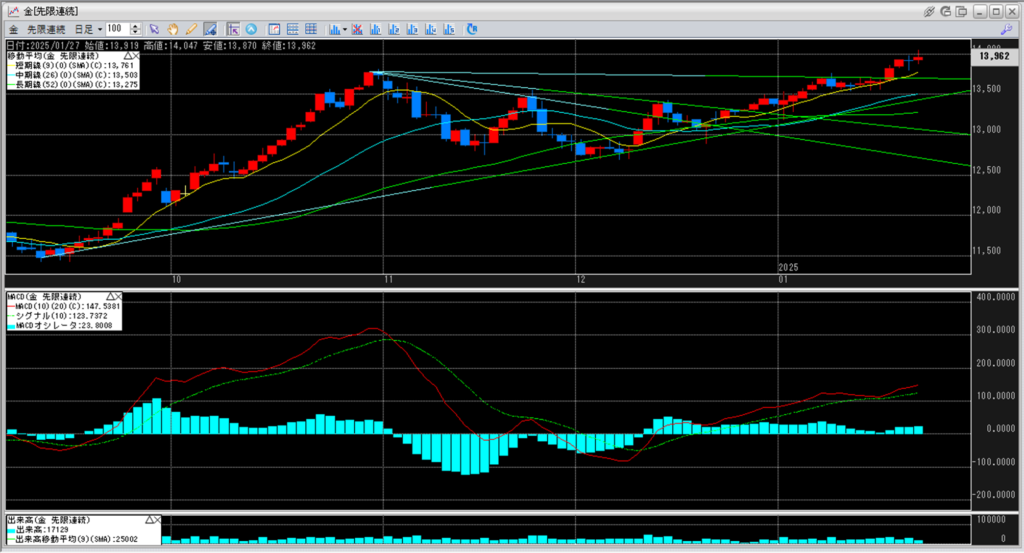The height and width of the screenshot is (553, 1024).
Task: Select the arrow pointer tool
Action: click(x=154, y=29)
